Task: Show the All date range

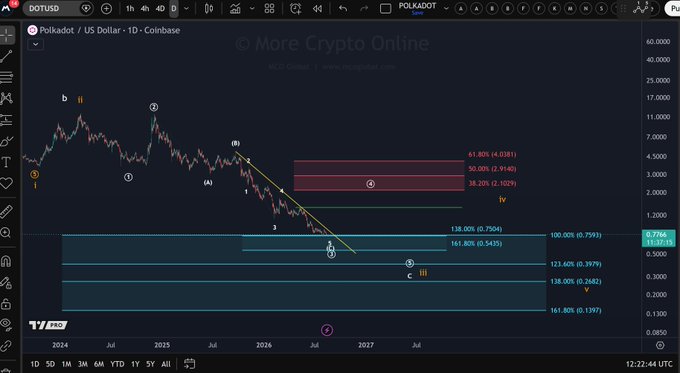Action: pos(166,364)
